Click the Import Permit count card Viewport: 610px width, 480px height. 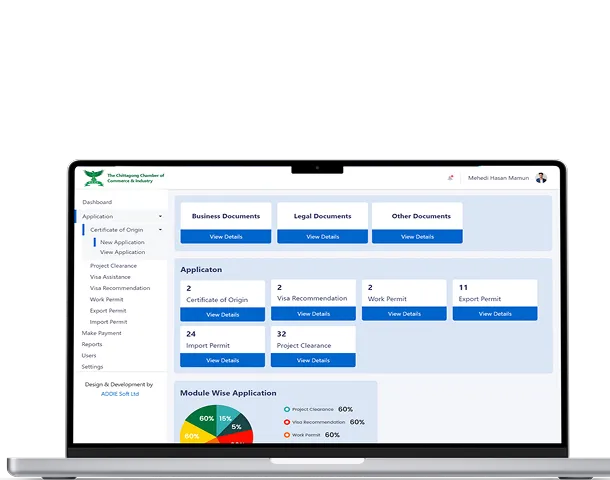coord(222,340)
